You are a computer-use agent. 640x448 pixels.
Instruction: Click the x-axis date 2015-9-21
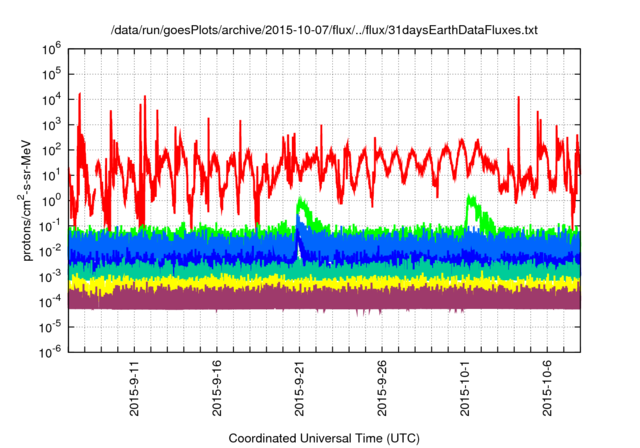(x=299, y=388)
